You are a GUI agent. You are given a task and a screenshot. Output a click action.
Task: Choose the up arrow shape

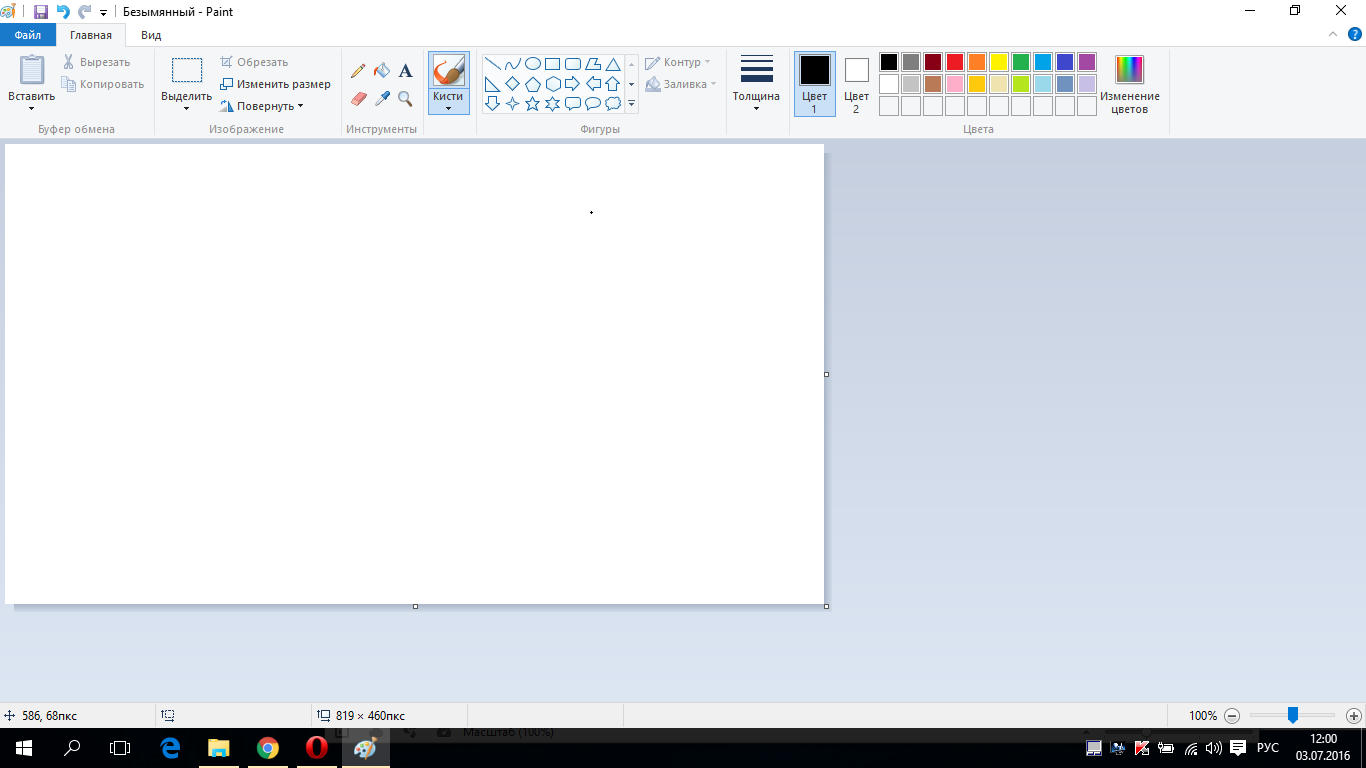click(x=613, y=84)
